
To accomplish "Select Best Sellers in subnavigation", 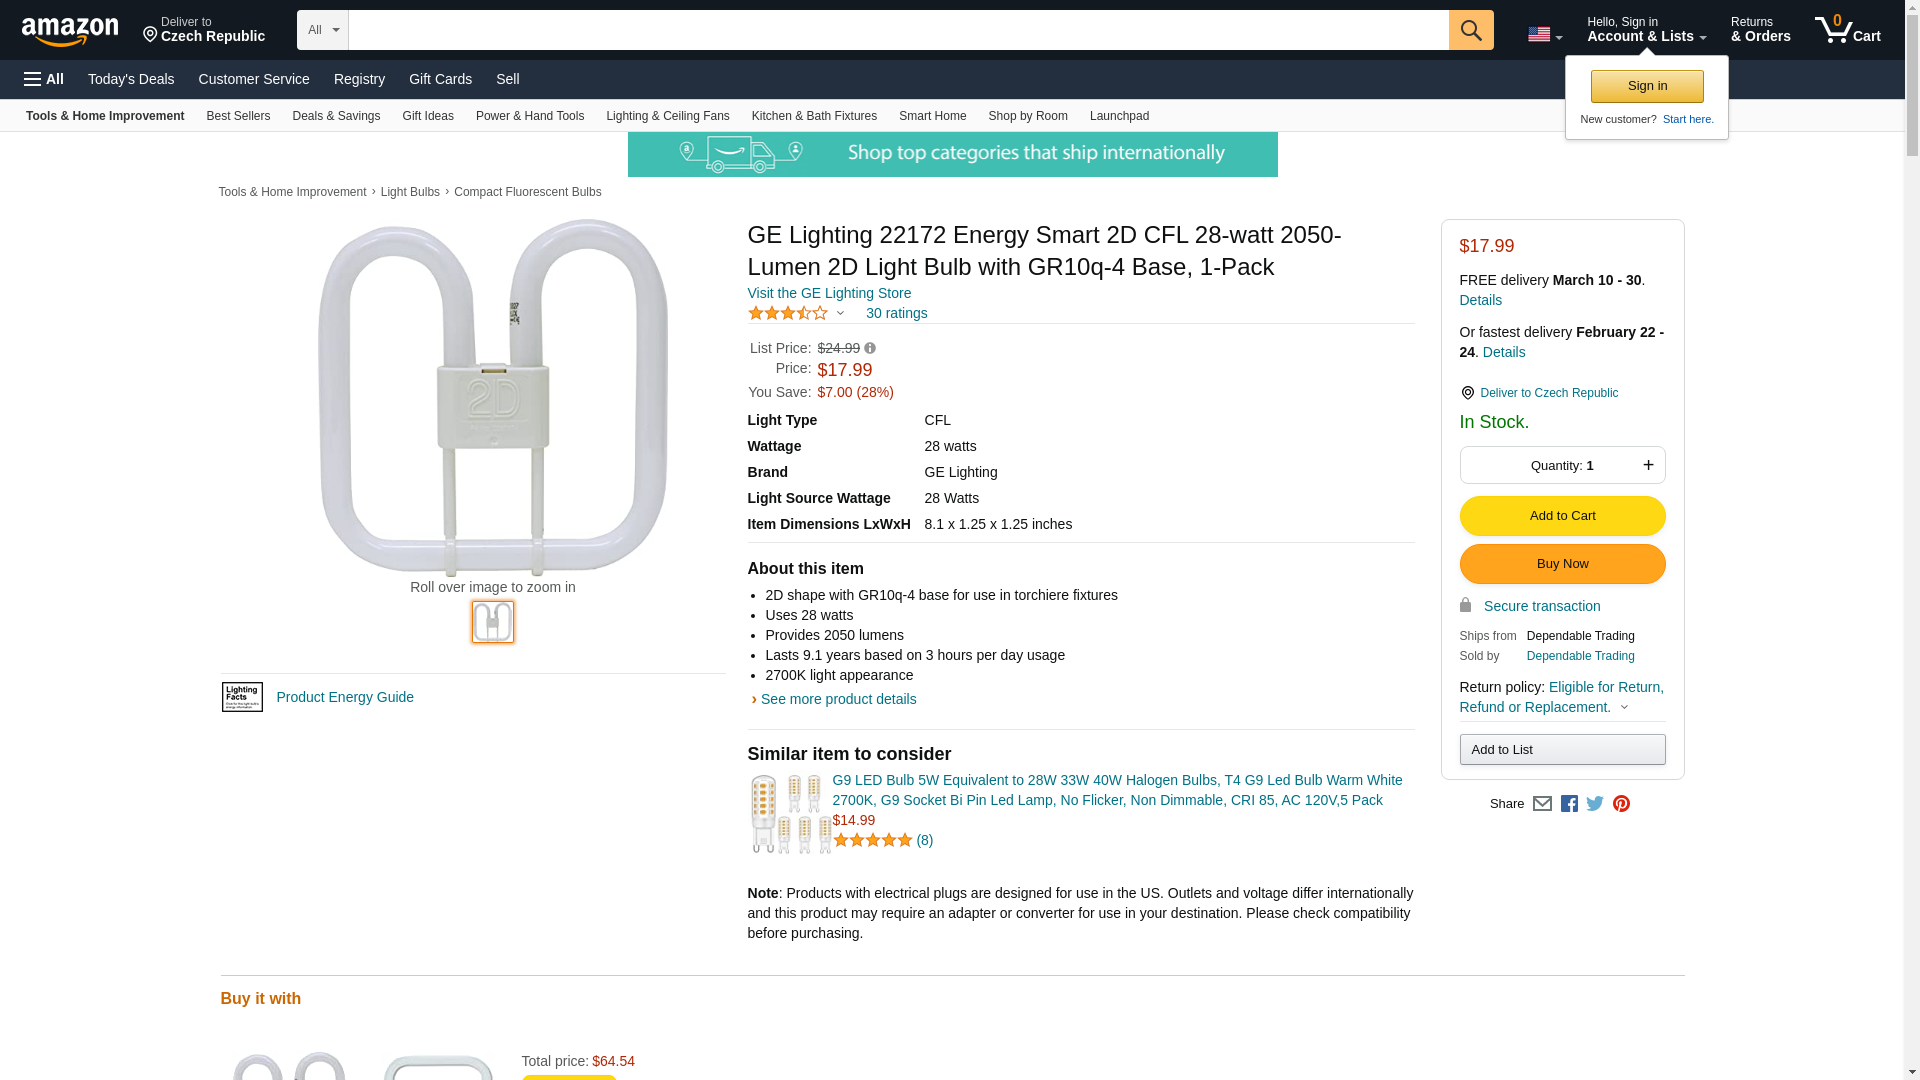I will (x=238, y=116).
